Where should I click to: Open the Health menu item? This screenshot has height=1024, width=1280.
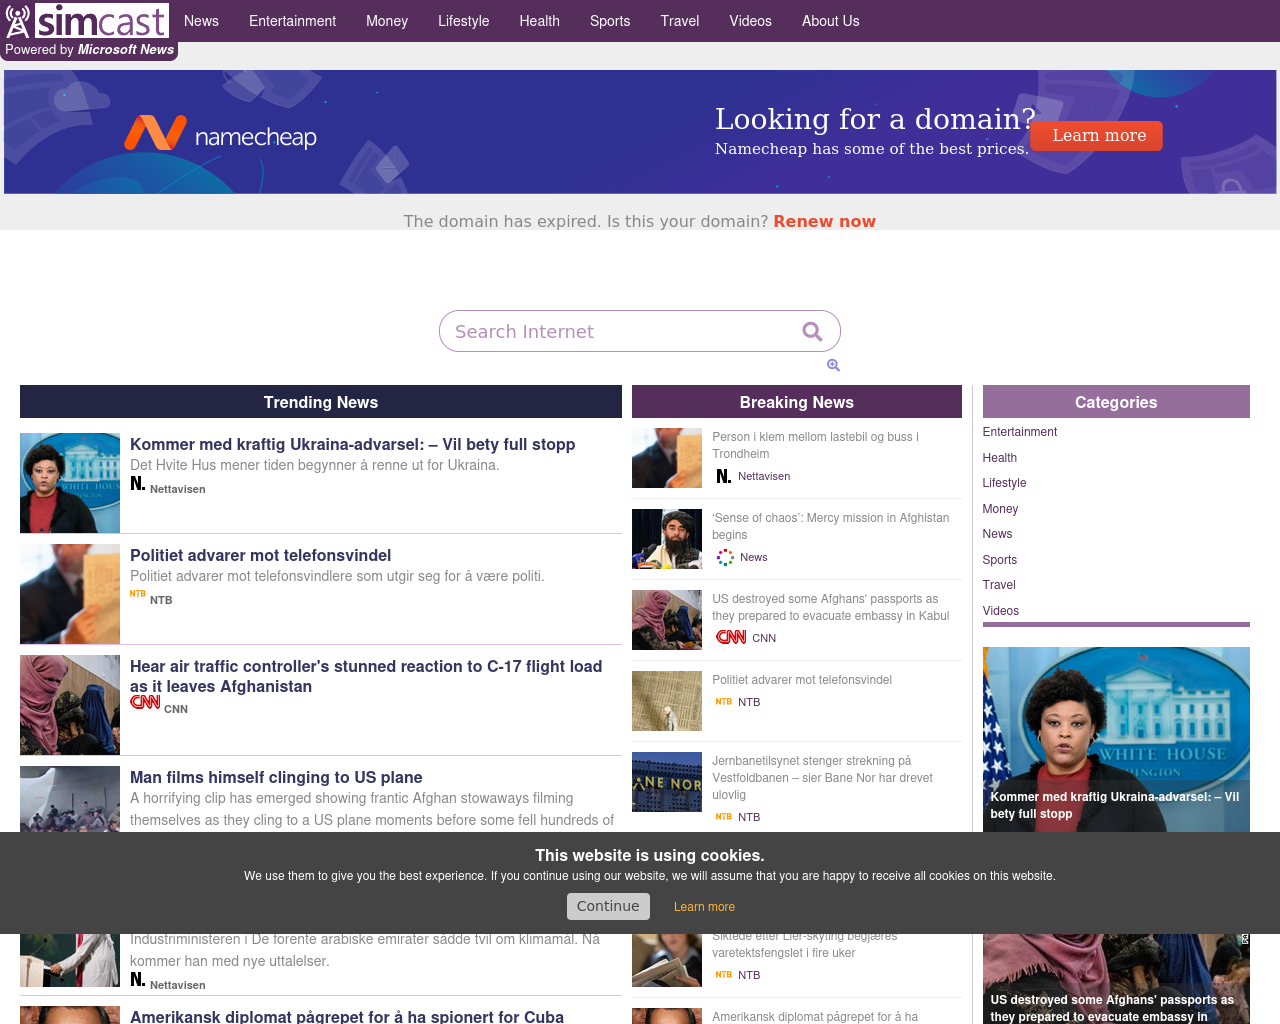[540, 21]
